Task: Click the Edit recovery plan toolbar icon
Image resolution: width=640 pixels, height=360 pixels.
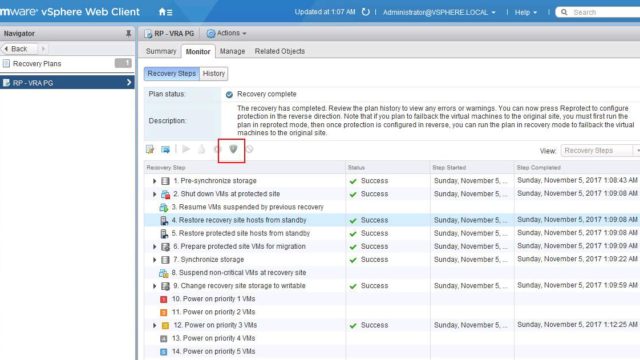Action: [150, 149]
